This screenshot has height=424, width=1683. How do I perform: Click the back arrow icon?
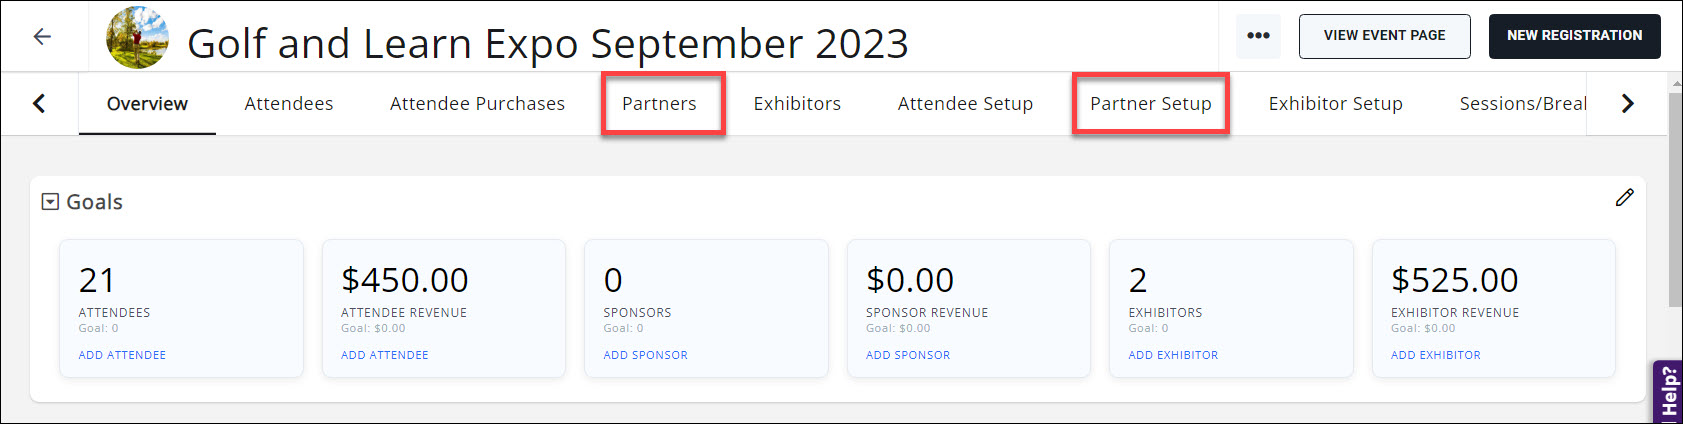click(42, 37)
